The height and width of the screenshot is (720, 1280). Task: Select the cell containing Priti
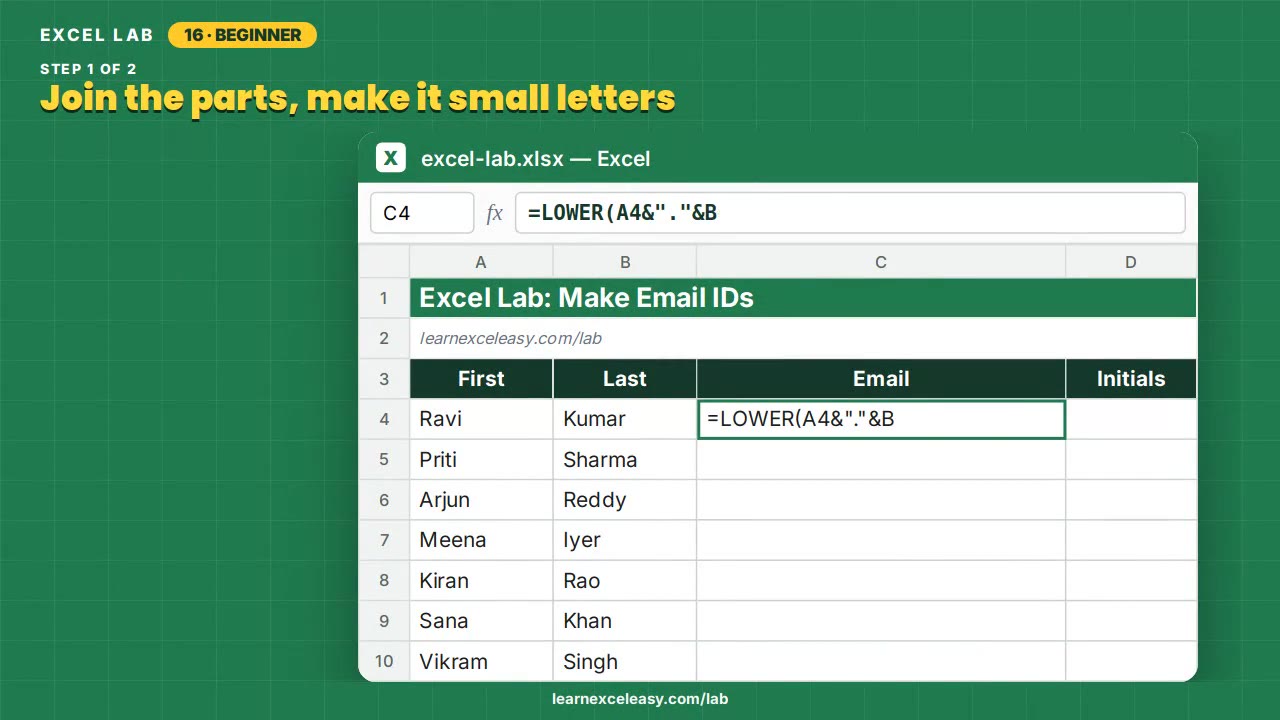tap(481, 459)
